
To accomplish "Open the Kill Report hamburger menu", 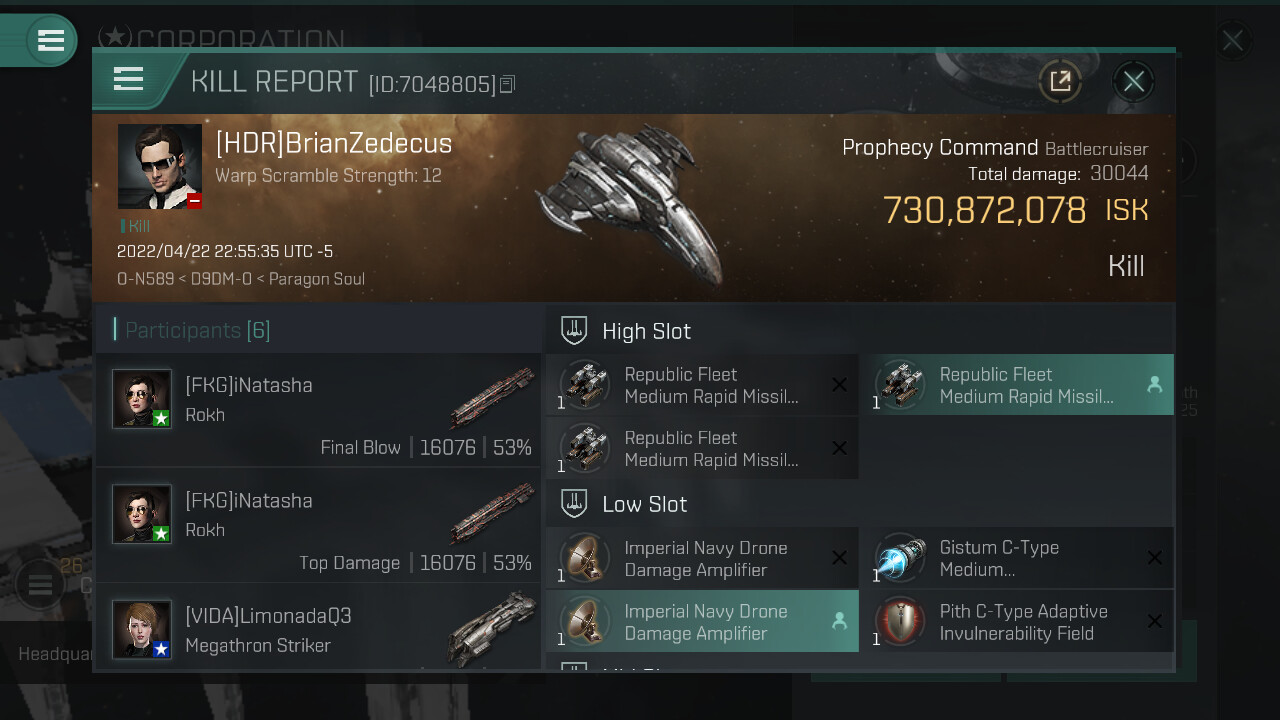I will (129, 79).
